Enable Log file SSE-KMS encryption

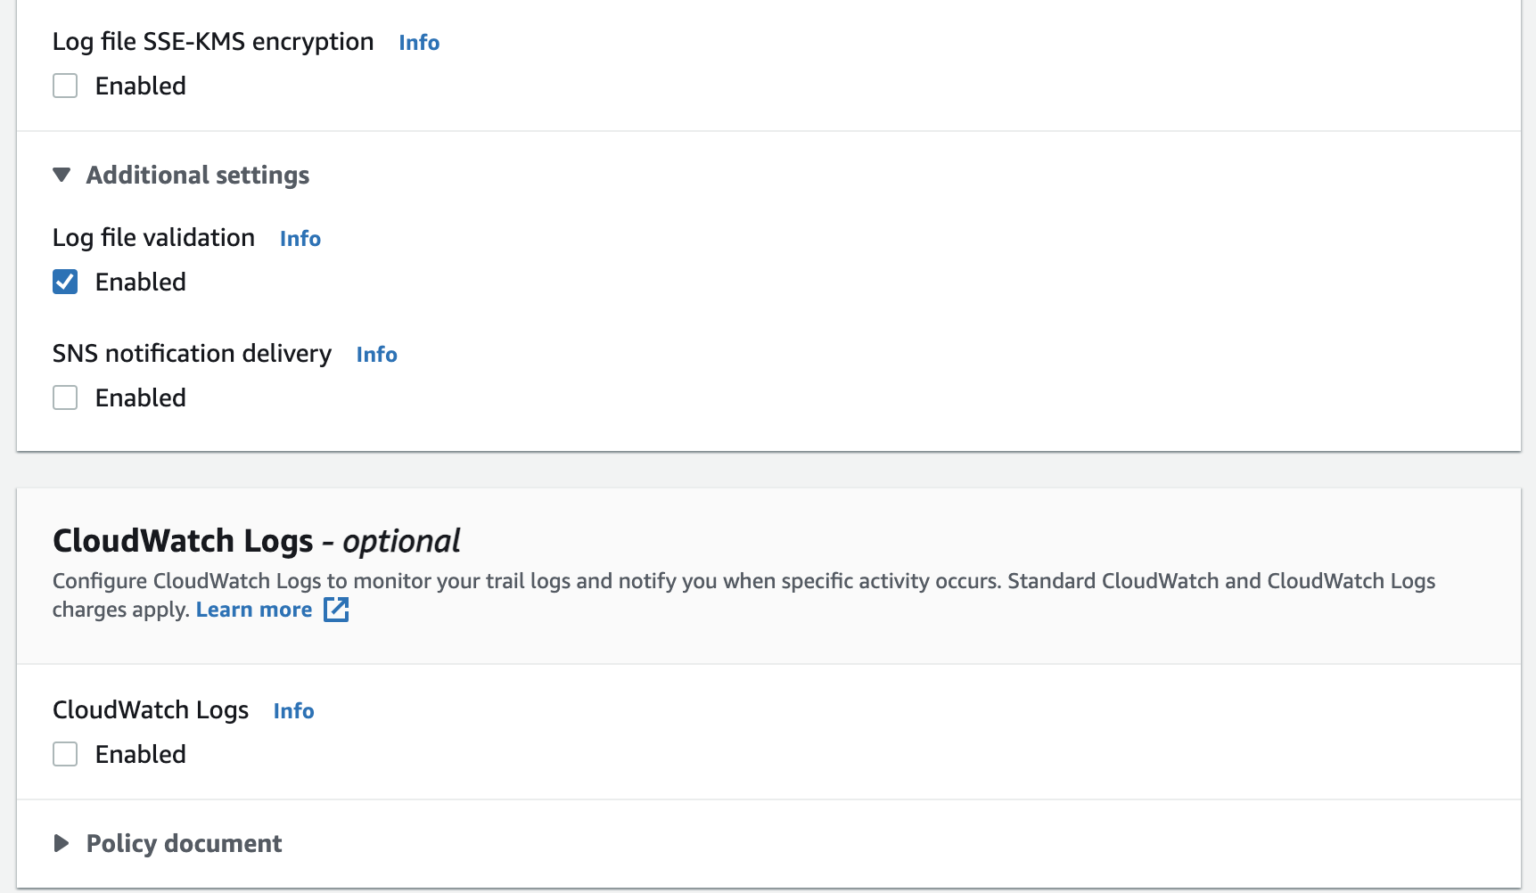(x=64, y=85)
